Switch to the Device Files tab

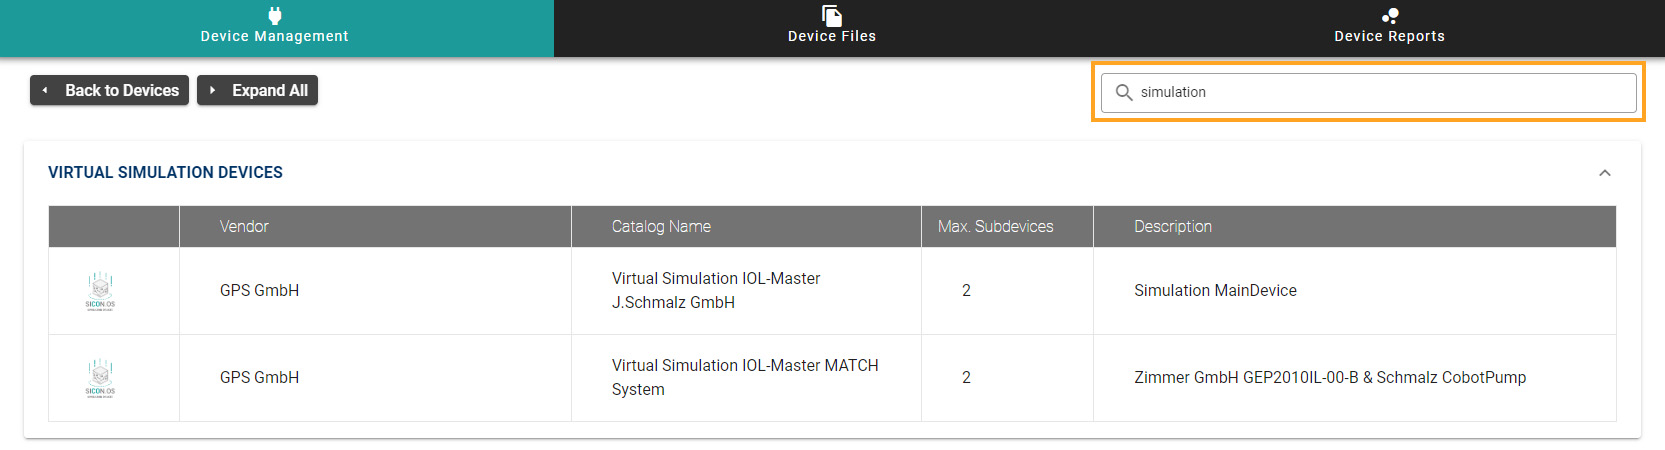click(x=831, y=28)
